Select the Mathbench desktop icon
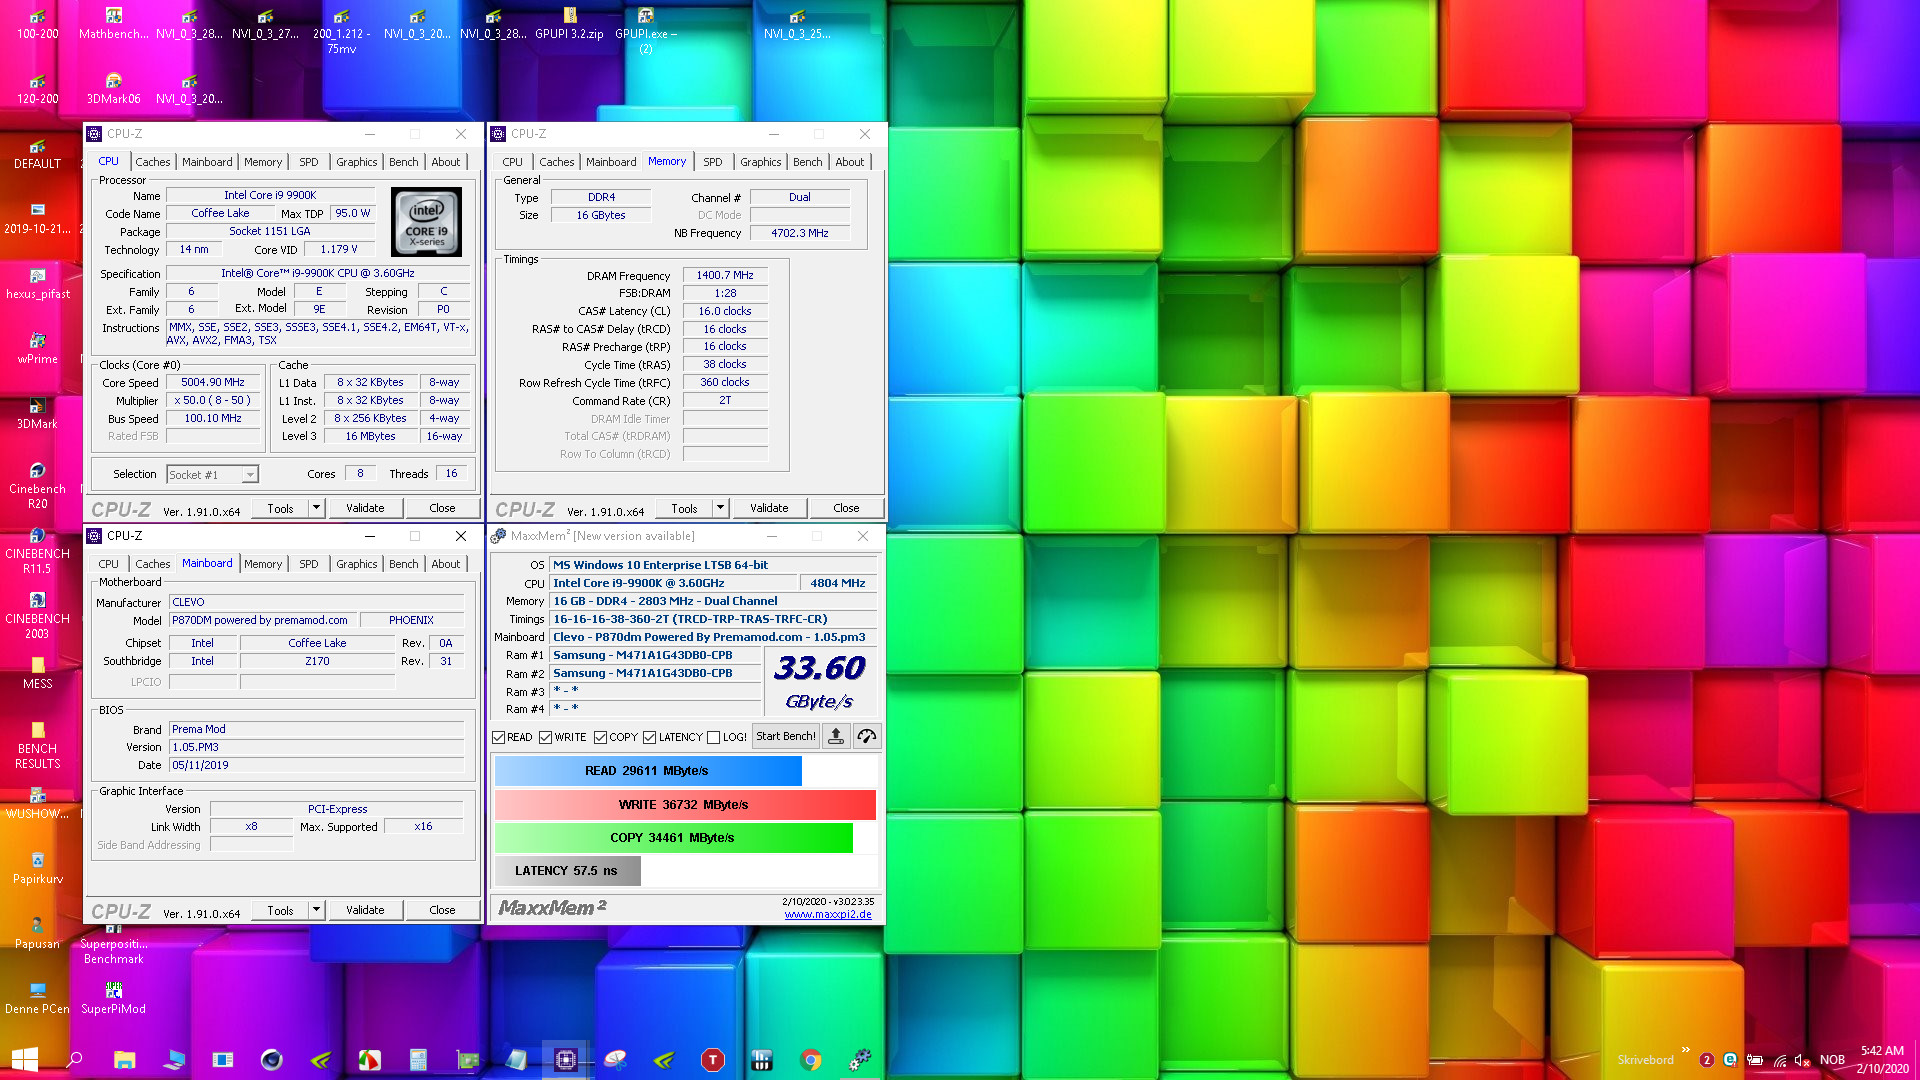The width and height of the screenshot is (1920, 1080). [113, 24]
